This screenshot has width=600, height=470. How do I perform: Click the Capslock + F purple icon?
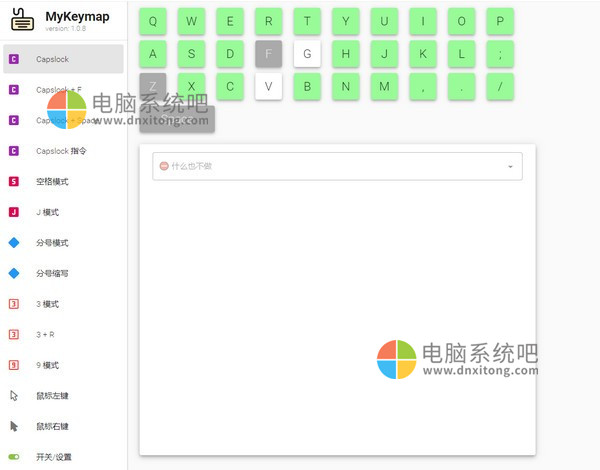coord(14,90)
